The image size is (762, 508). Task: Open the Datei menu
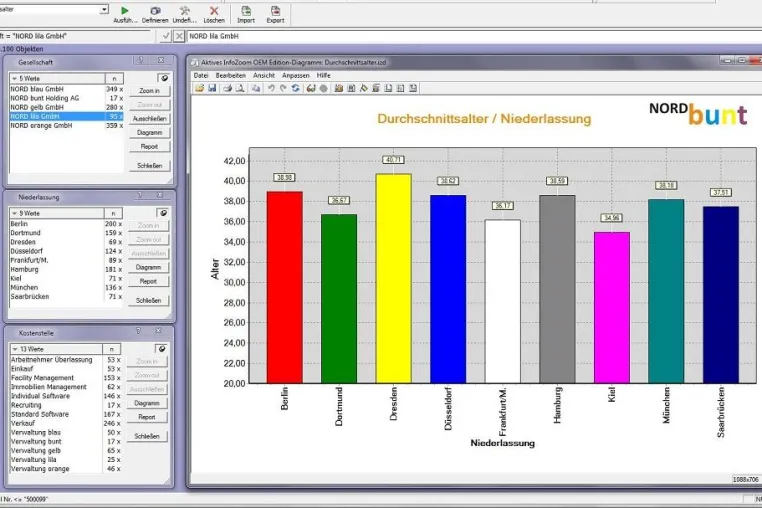[x=201, y=75]
